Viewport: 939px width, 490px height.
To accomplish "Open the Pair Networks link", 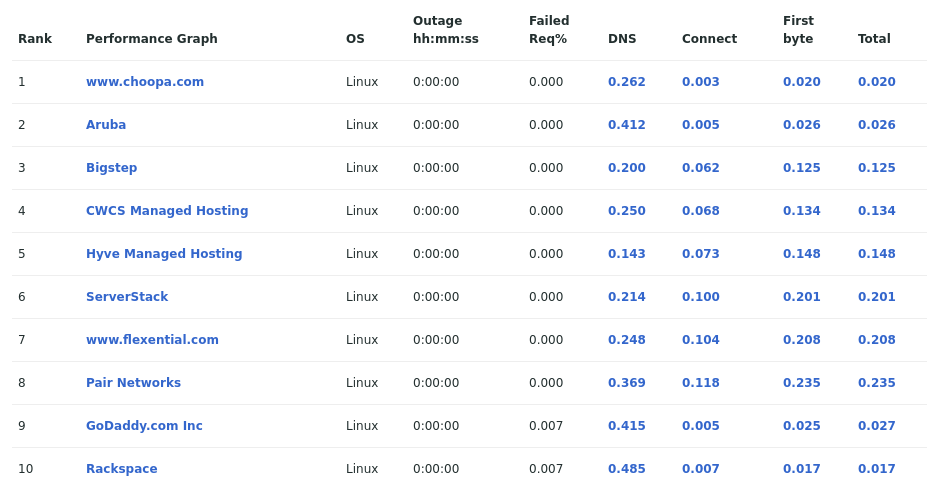I will point(134,383).
